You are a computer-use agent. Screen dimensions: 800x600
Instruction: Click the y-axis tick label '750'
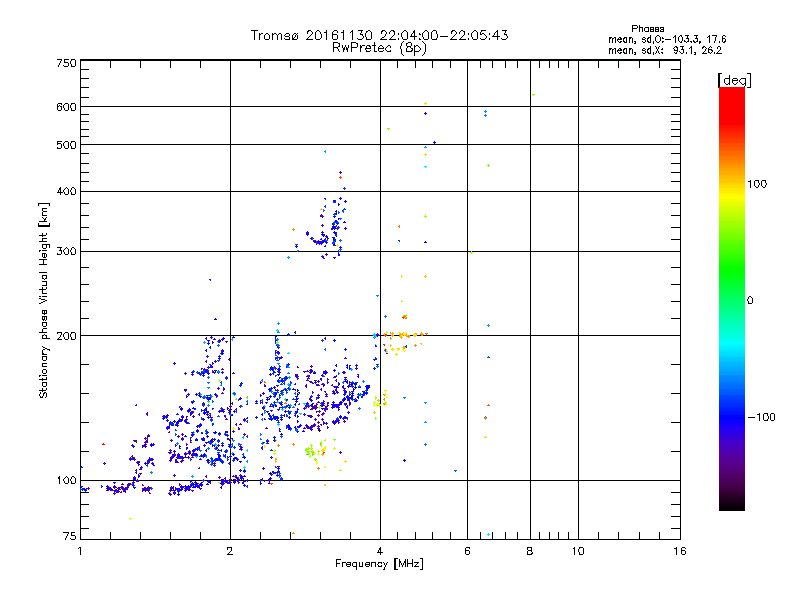pyautogui.click(x=66, y=63)
